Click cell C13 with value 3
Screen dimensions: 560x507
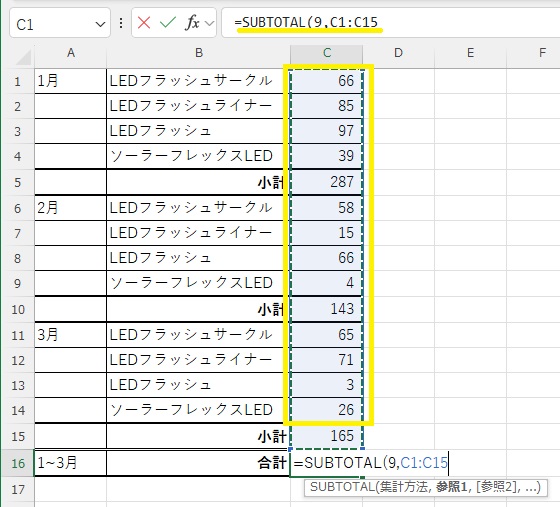coord(326,385)
